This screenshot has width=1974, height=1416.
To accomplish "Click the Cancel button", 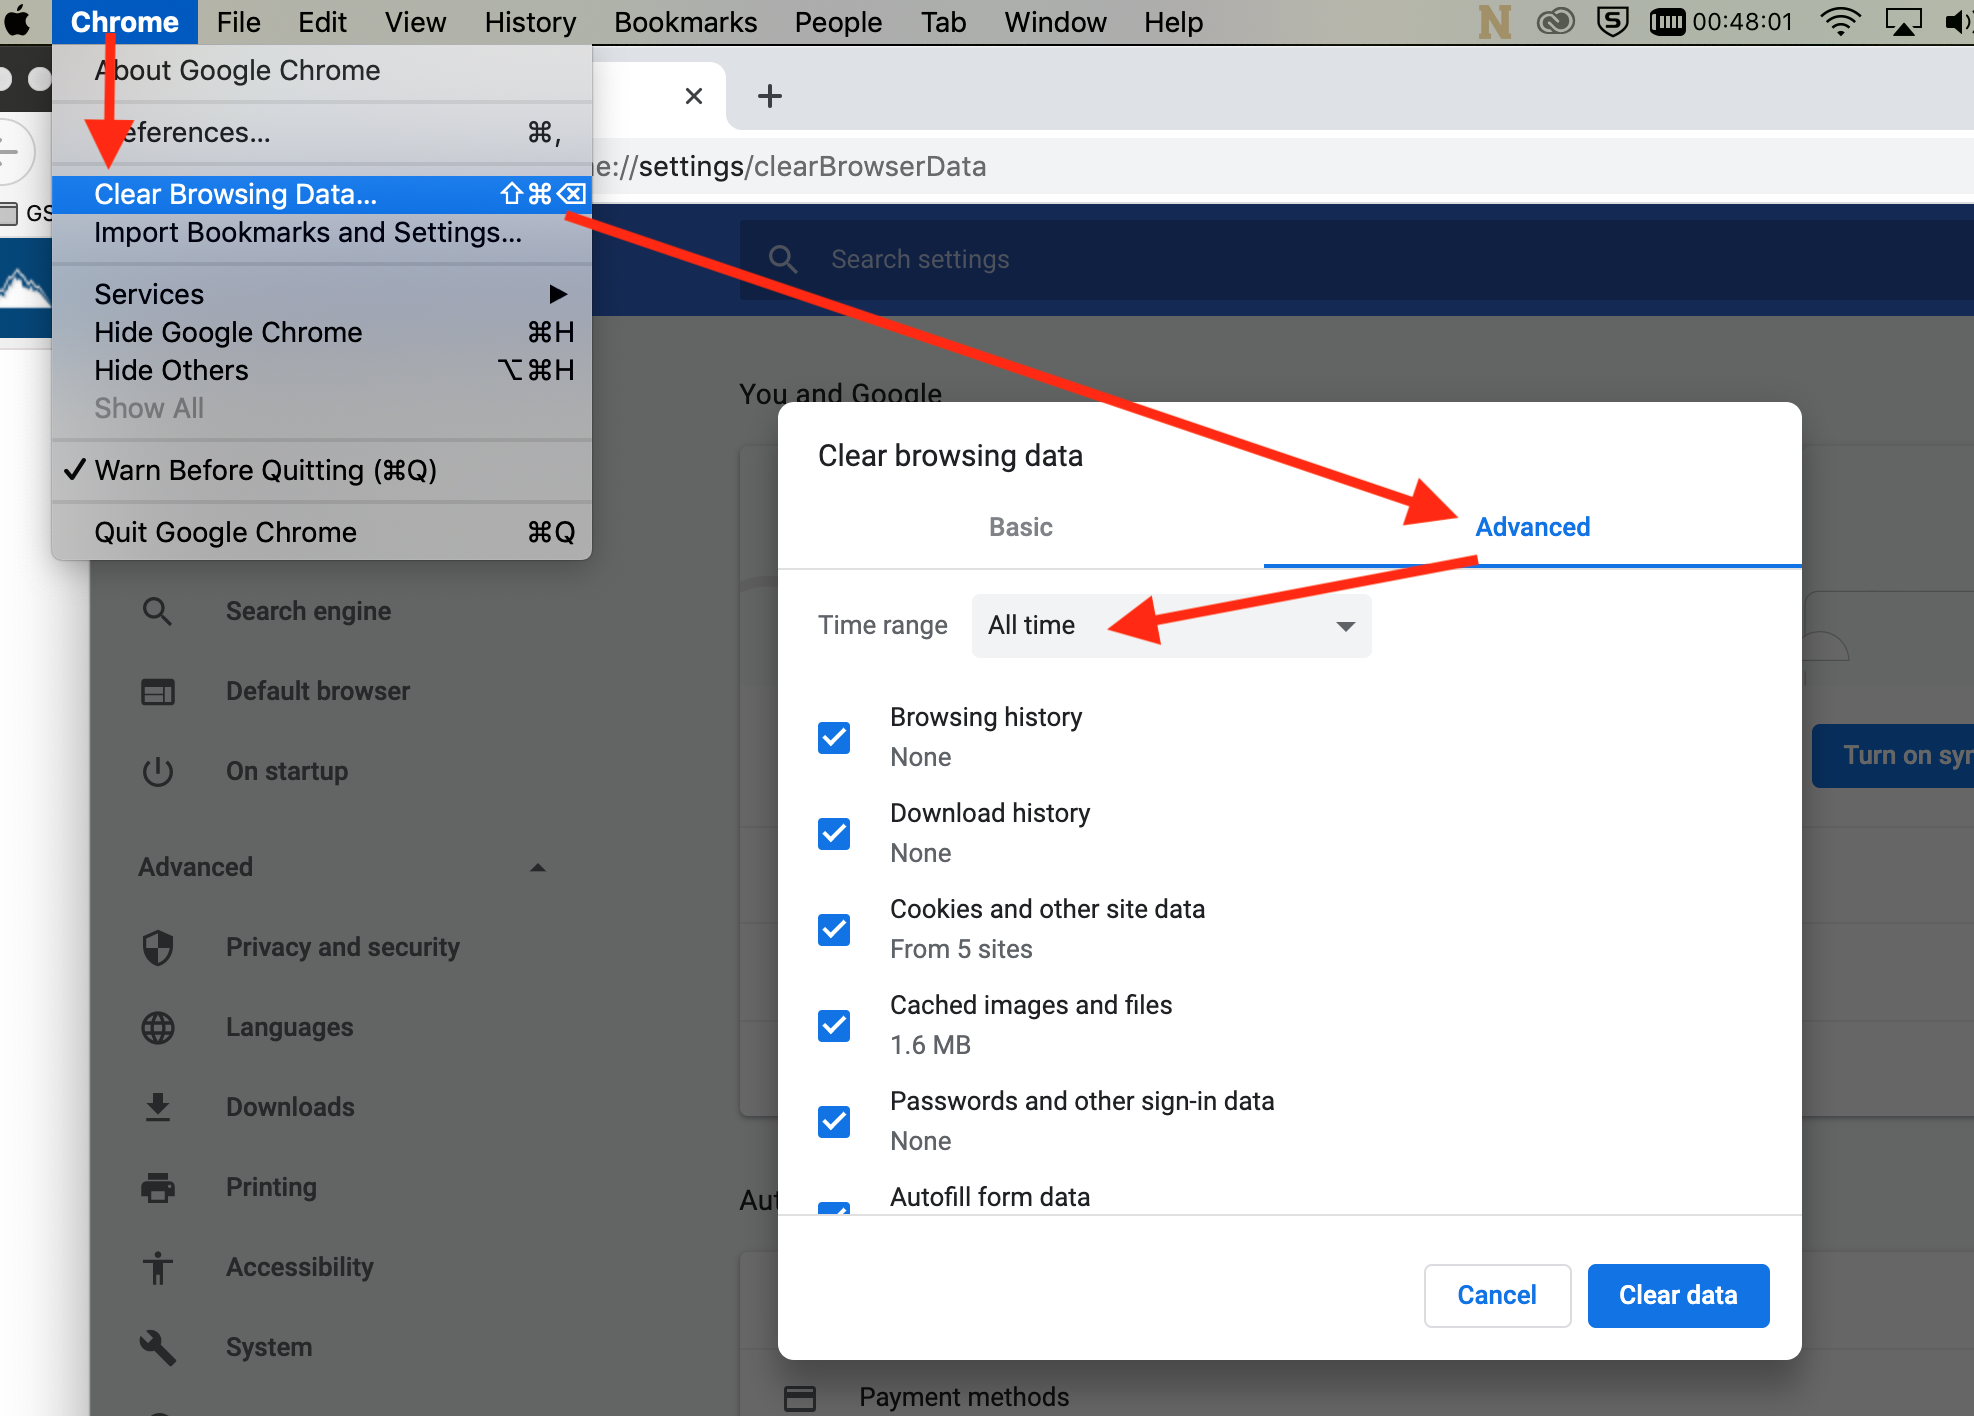I will click(x=1496, y=1295).
